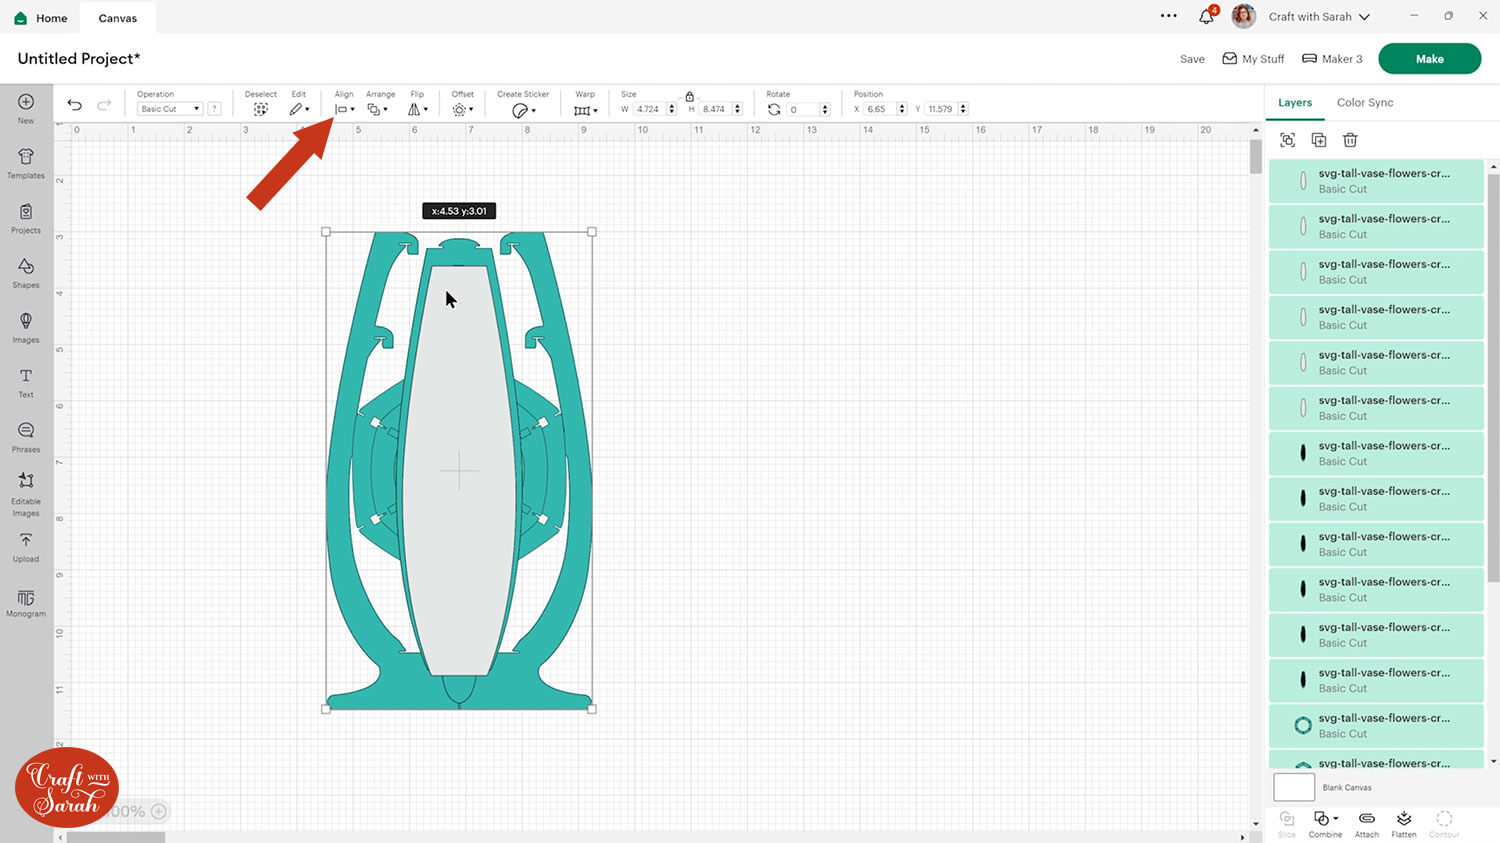
Task: Toggle the size aspect ratio lock
Action: click(x=690, y=96)
